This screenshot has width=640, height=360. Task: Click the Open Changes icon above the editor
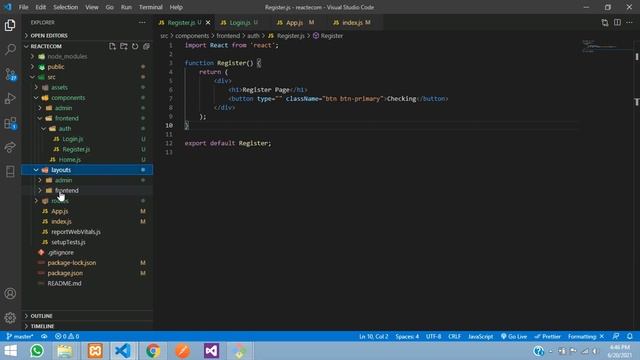pos(605,22)
